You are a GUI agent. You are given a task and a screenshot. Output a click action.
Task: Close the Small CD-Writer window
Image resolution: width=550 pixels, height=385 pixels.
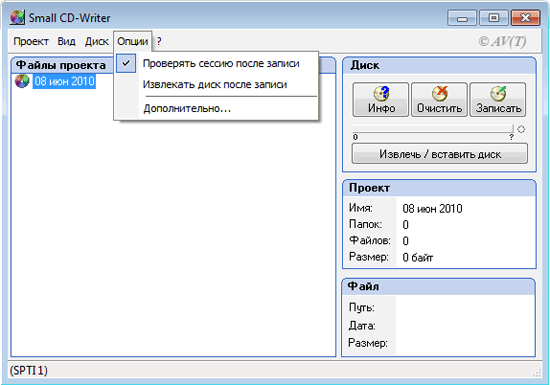coord(525,18)
